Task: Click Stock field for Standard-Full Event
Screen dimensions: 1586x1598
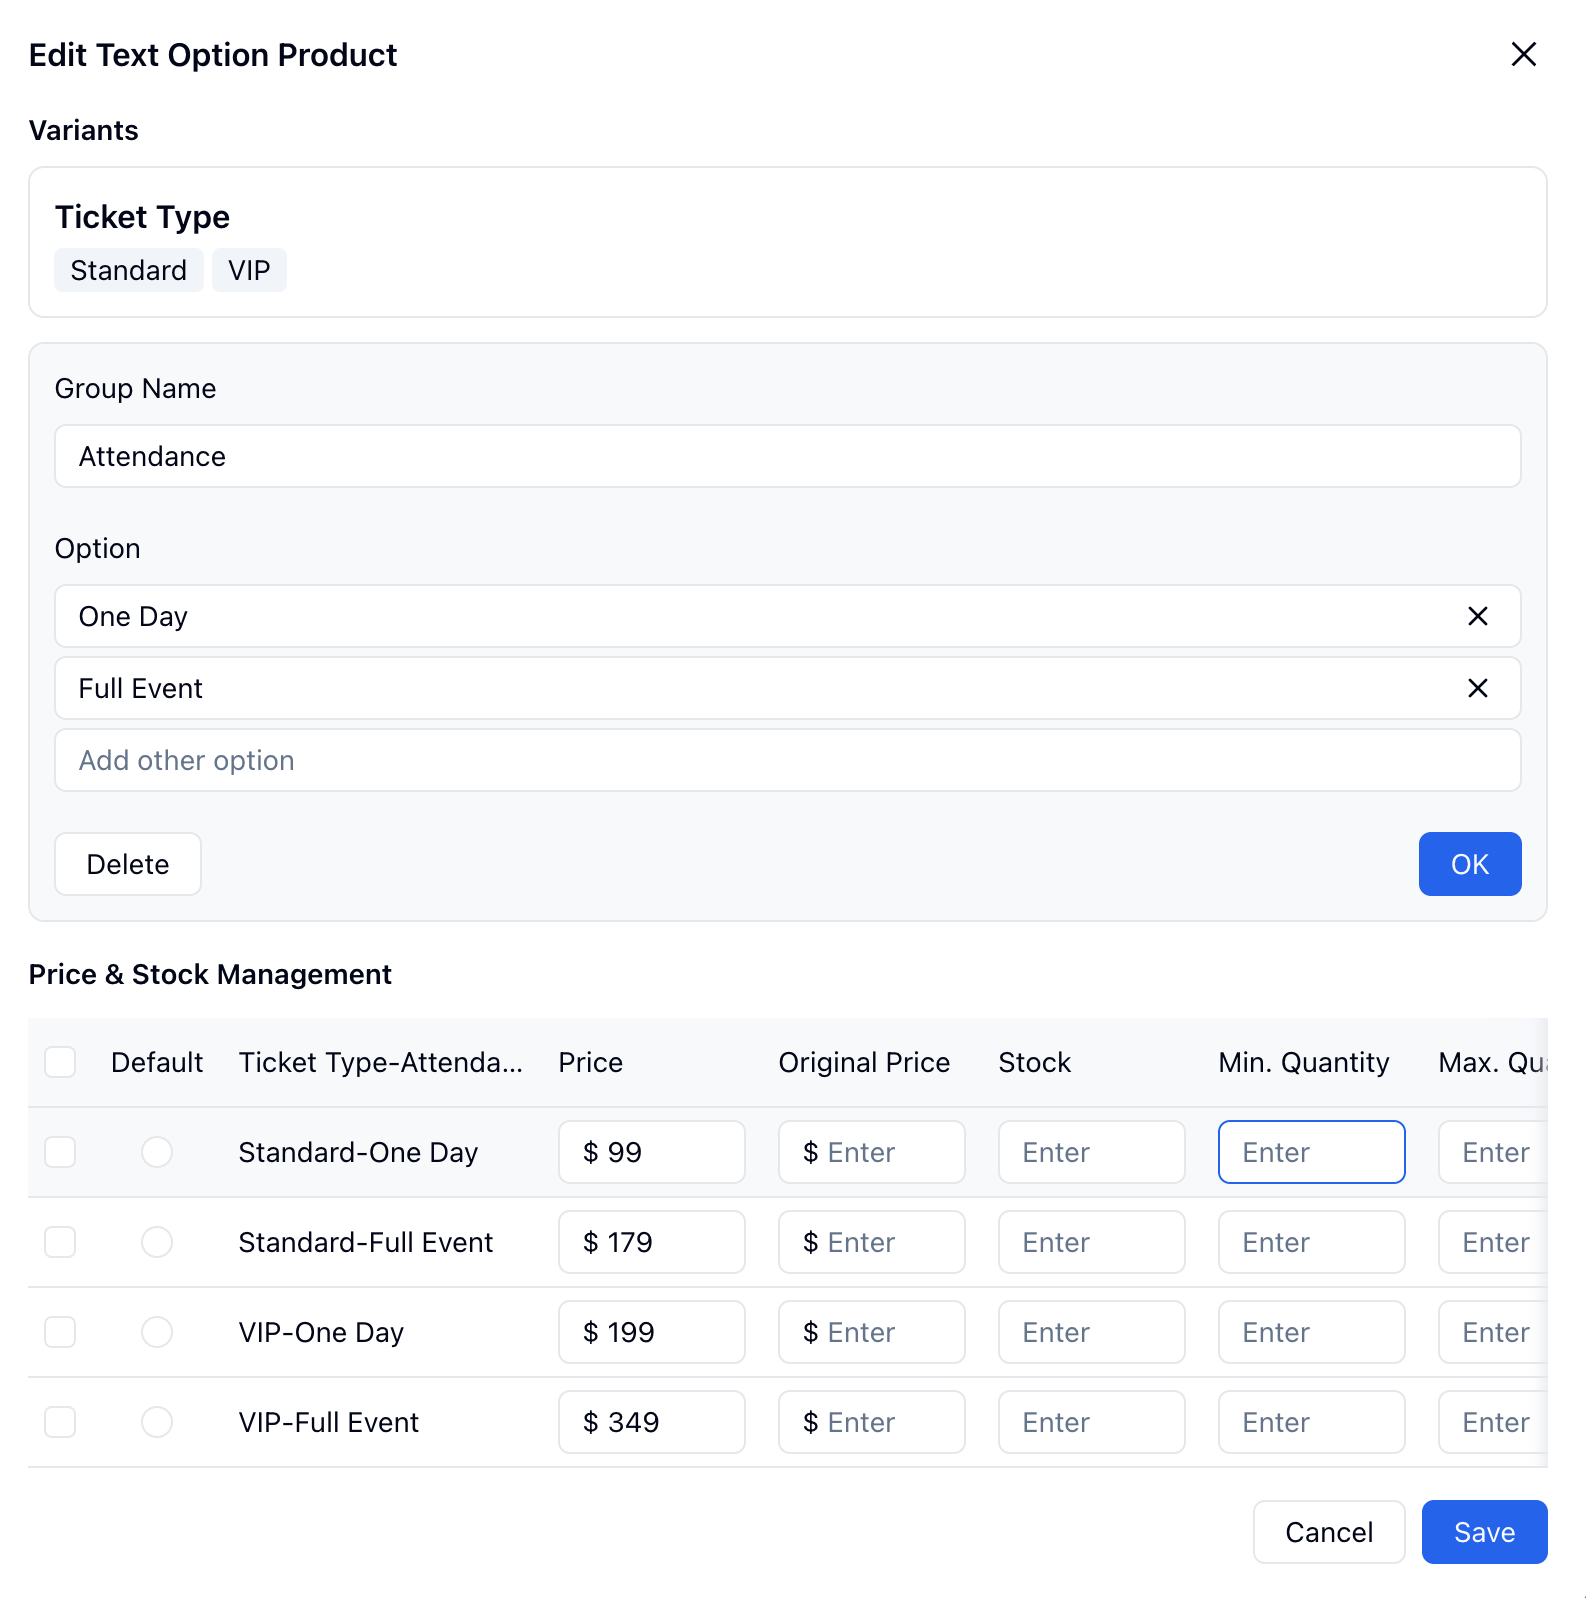Action: click(x=1092, y=1242)
